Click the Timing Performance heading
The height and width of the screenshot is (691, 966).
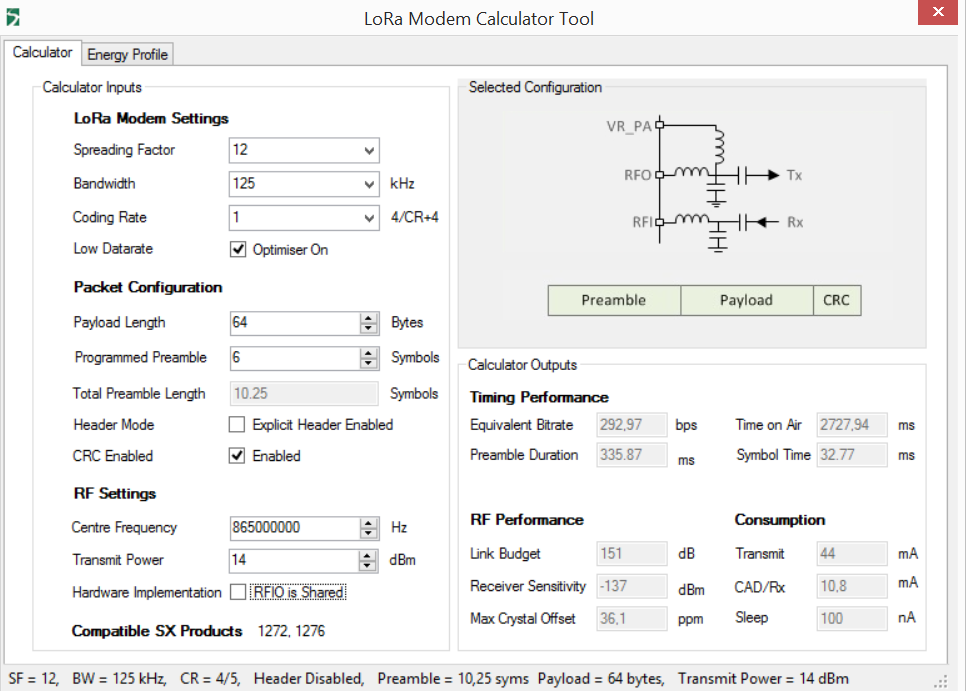(x=539, y=398)
